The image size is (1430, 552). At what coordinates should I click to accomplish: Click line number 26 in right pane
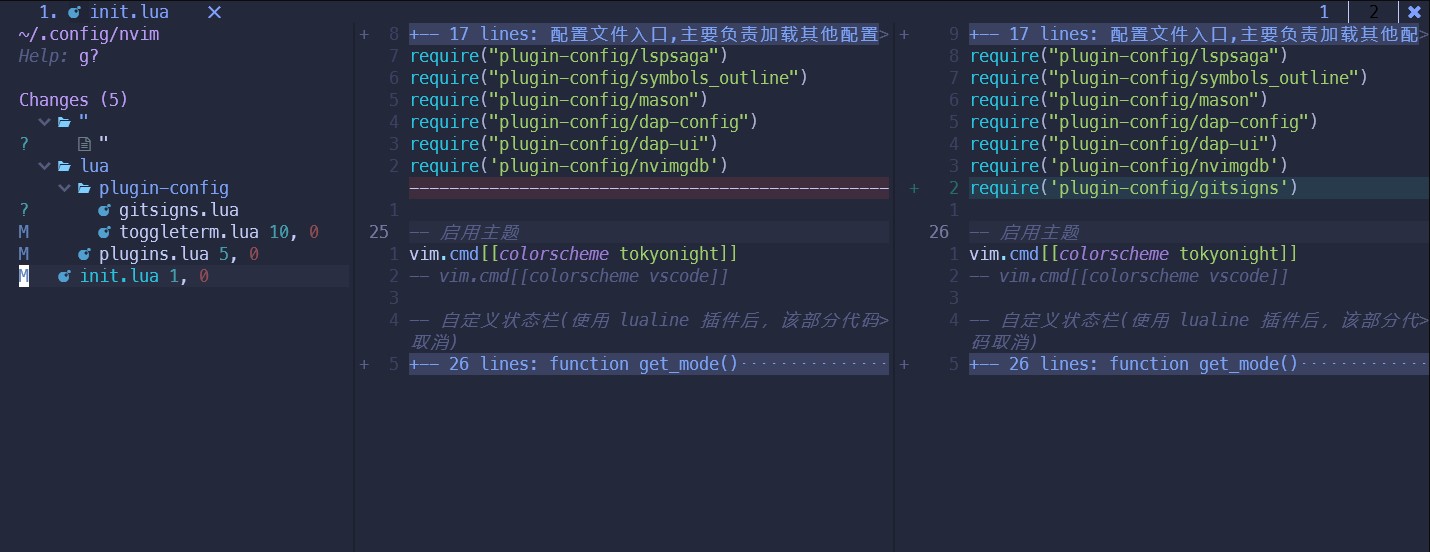(x=939, y=232)
